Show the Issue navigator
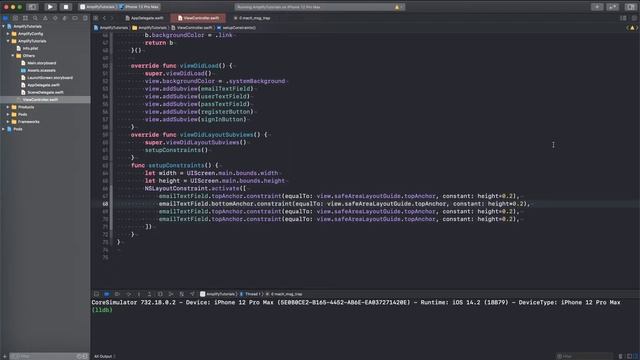The image size is (640, 360). (45, 18)
